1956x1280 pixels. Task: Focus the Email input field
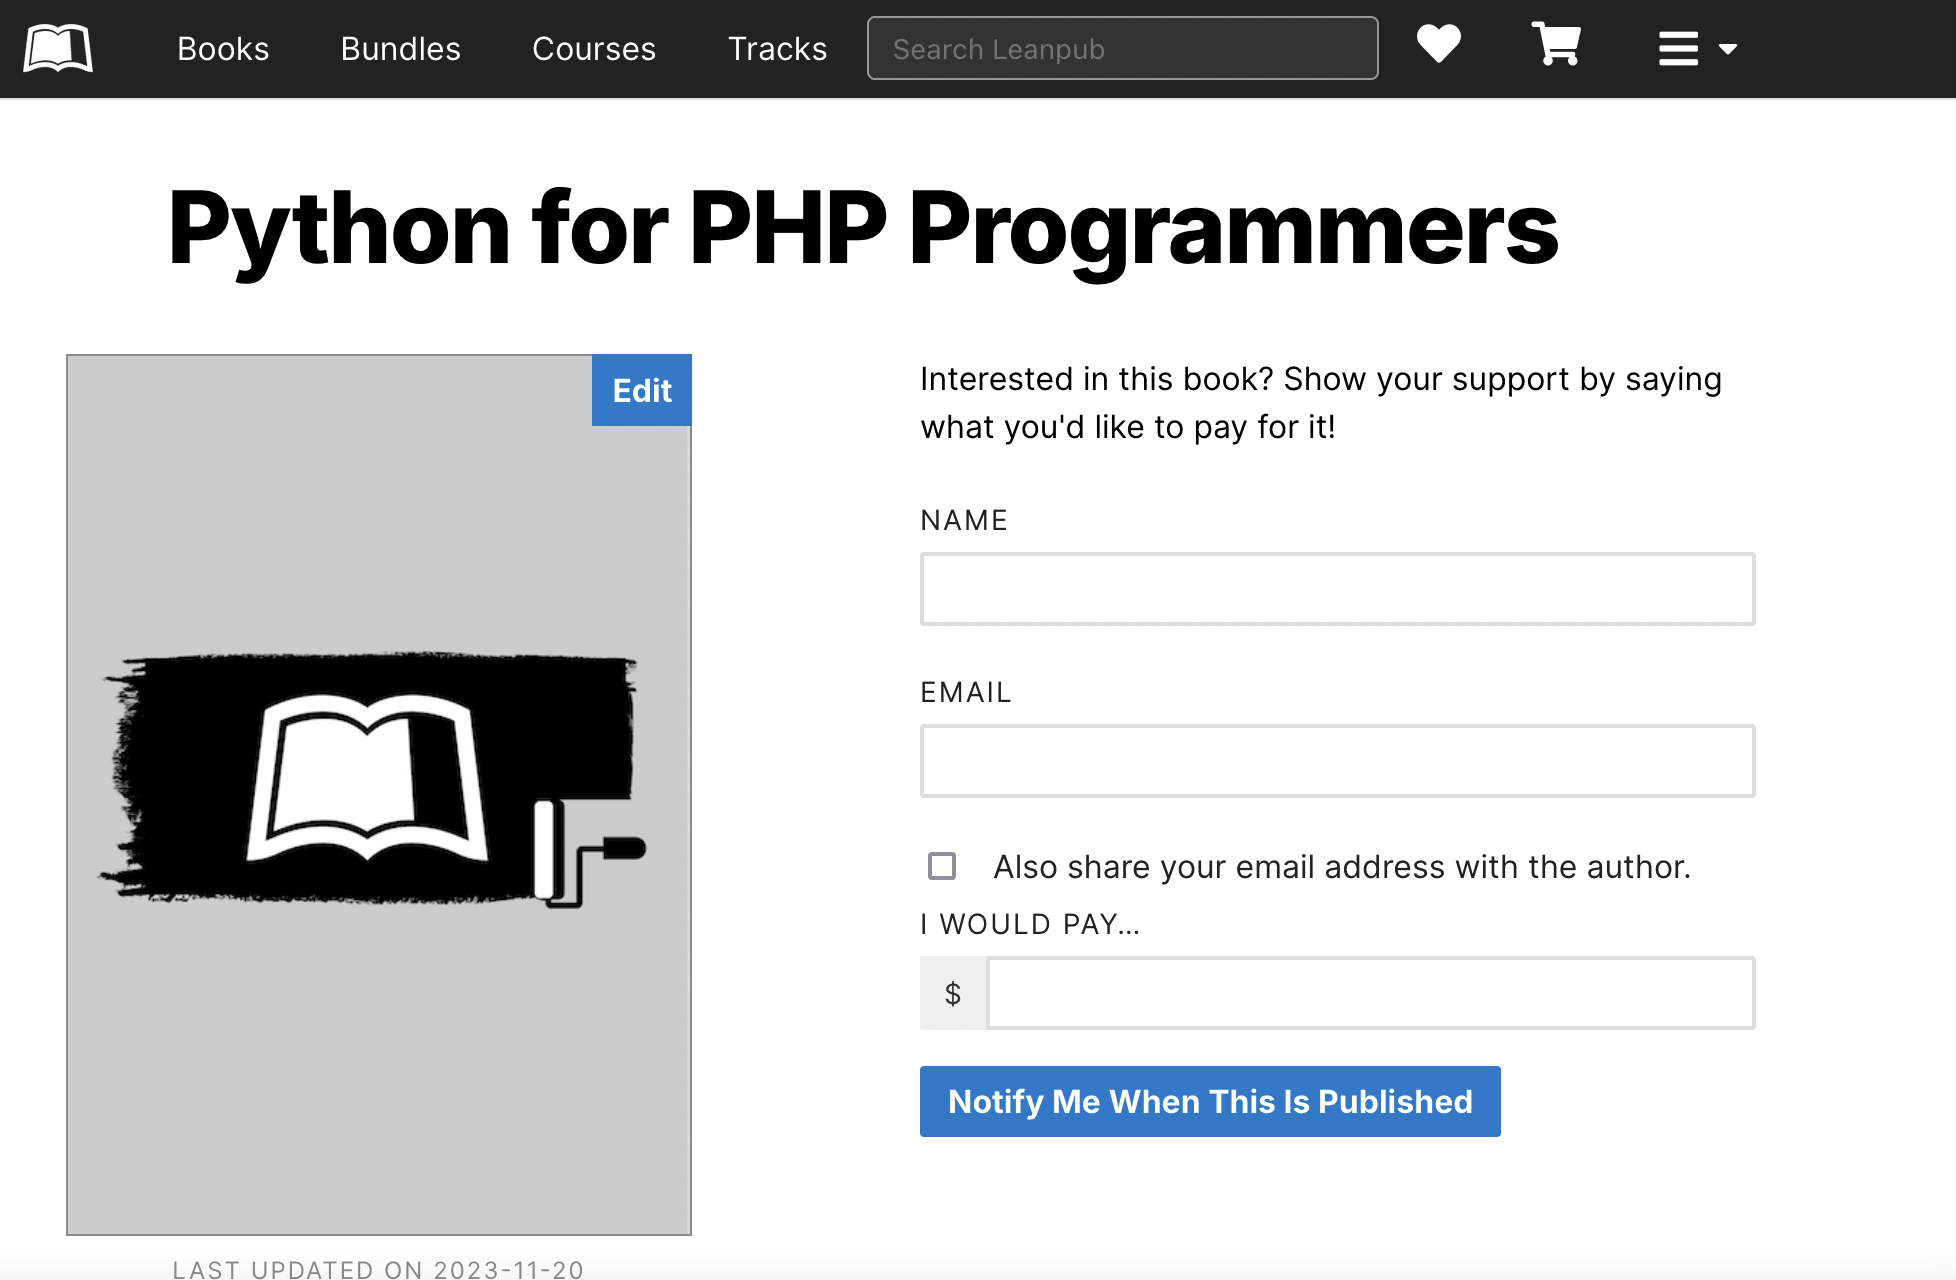[1337, 761]
